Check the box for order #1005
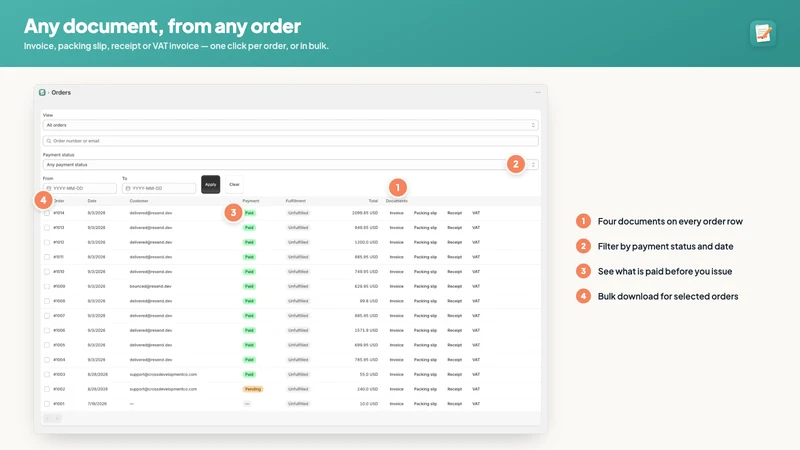 point(47,345)
